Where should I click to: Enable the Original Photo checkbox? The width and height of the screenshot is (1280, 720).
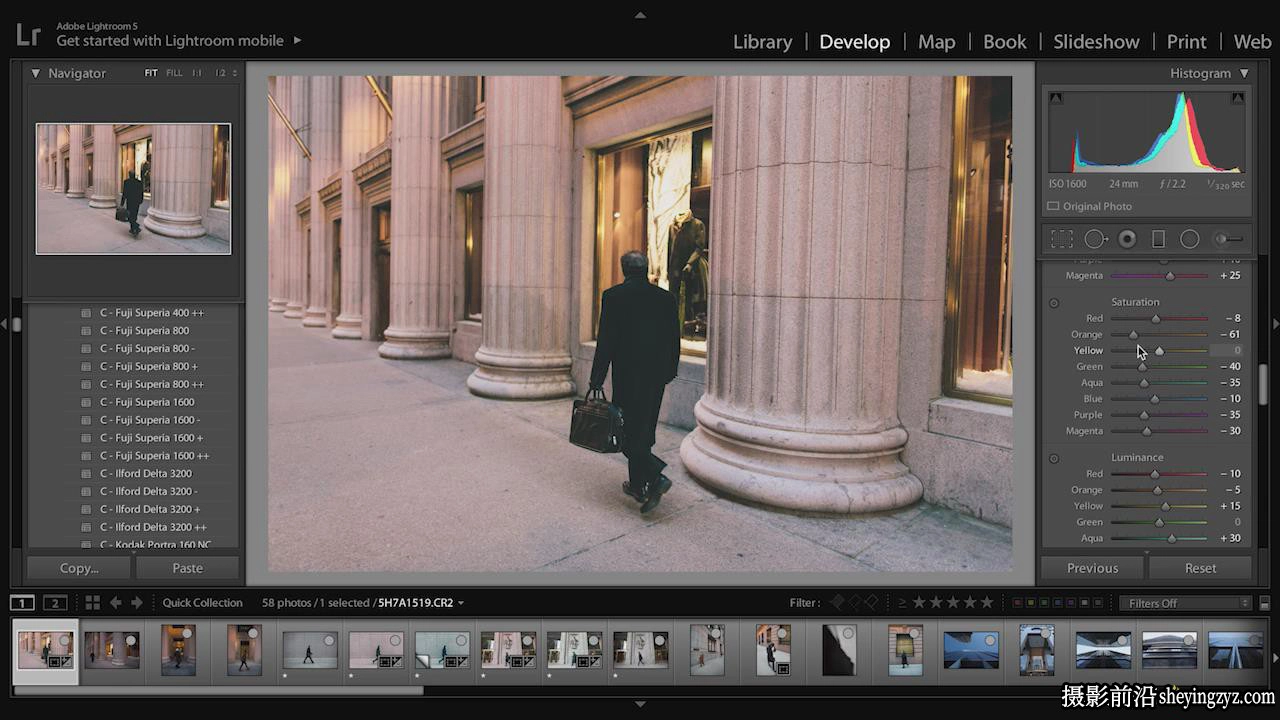pyautogui.click(x=1053, y=206)
